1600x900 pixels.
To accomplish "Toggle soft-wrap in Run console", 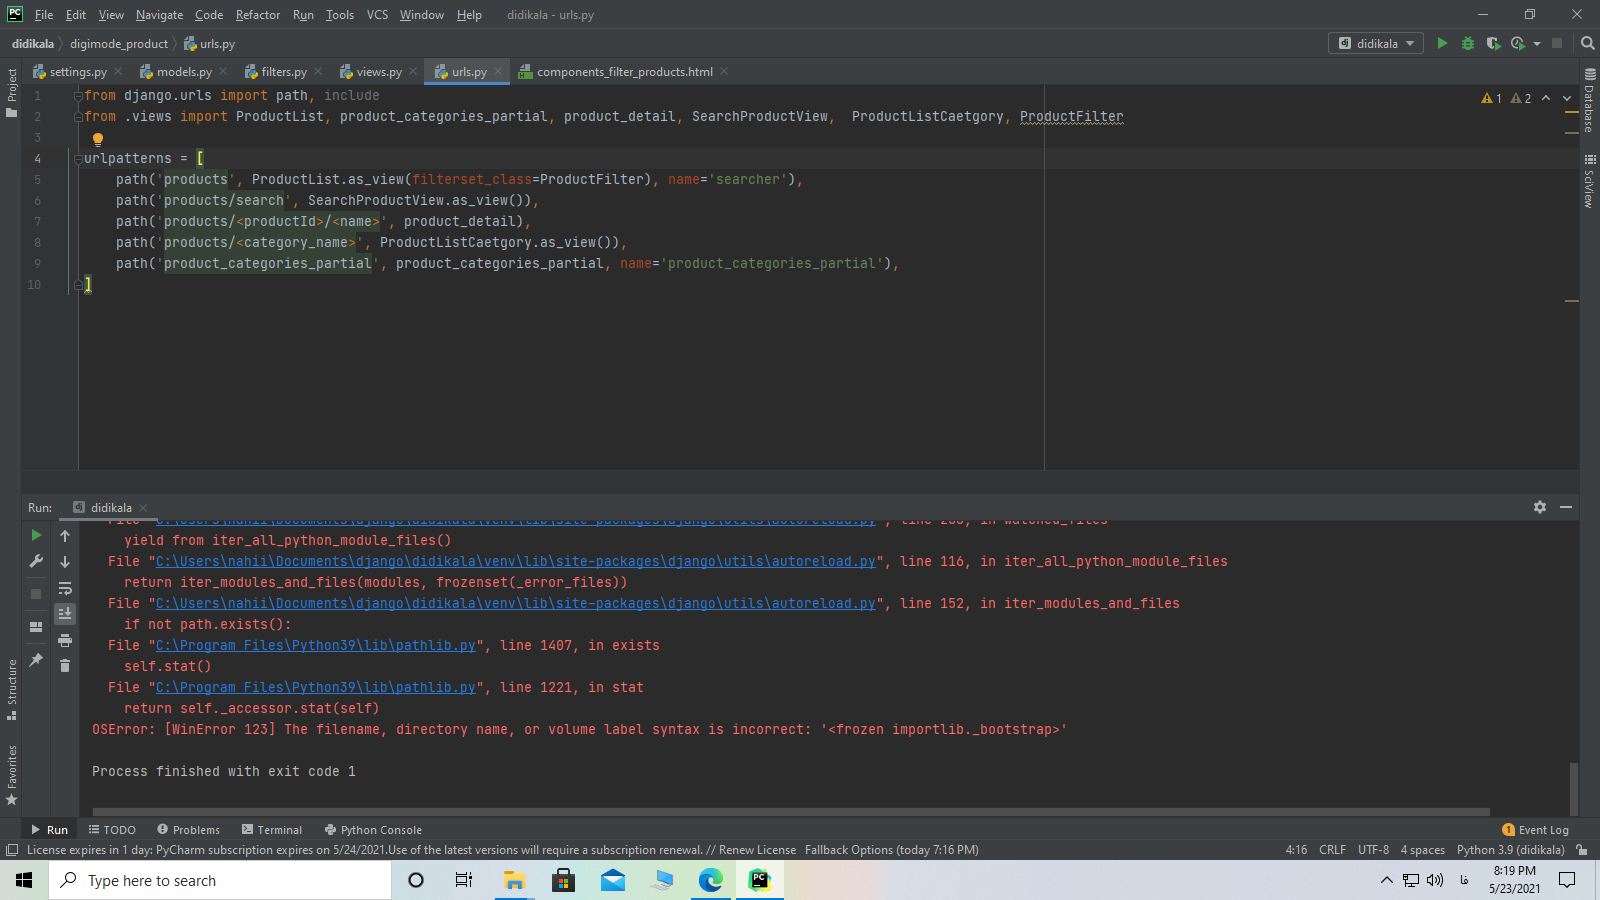I will click(x=65, y=588).
